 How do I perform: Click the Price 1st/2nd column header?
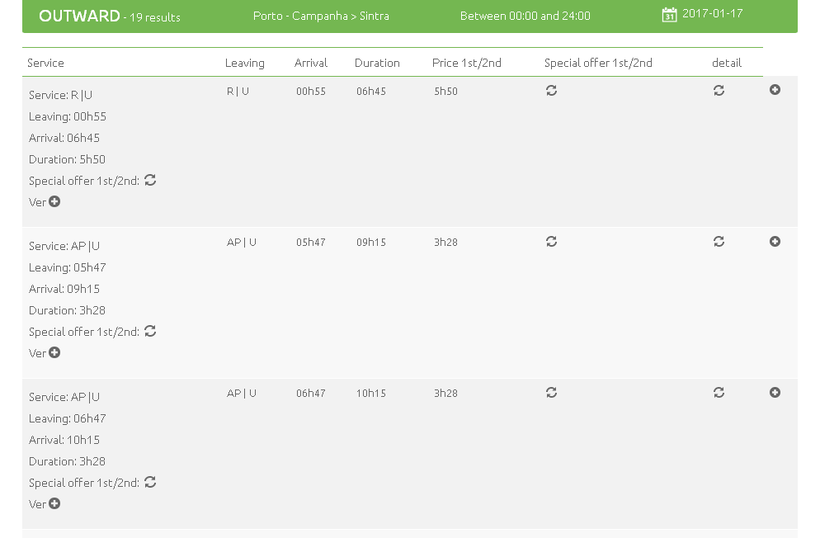point(466,63)
